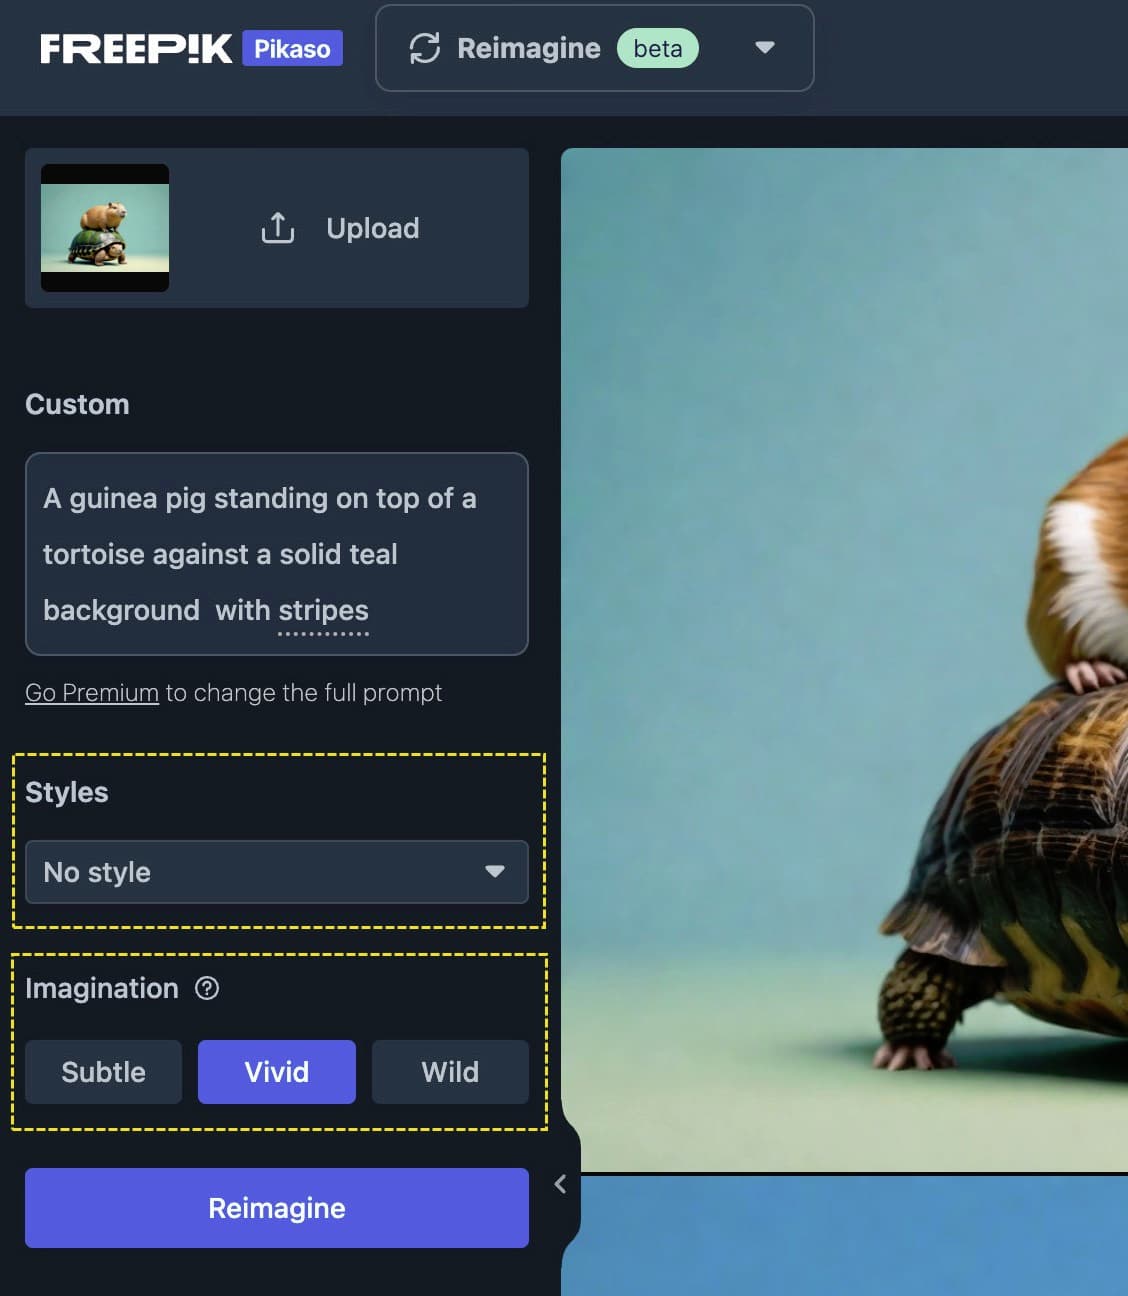Click the Pikaso badge
Screen dimensions: 1128x1296
292,48
